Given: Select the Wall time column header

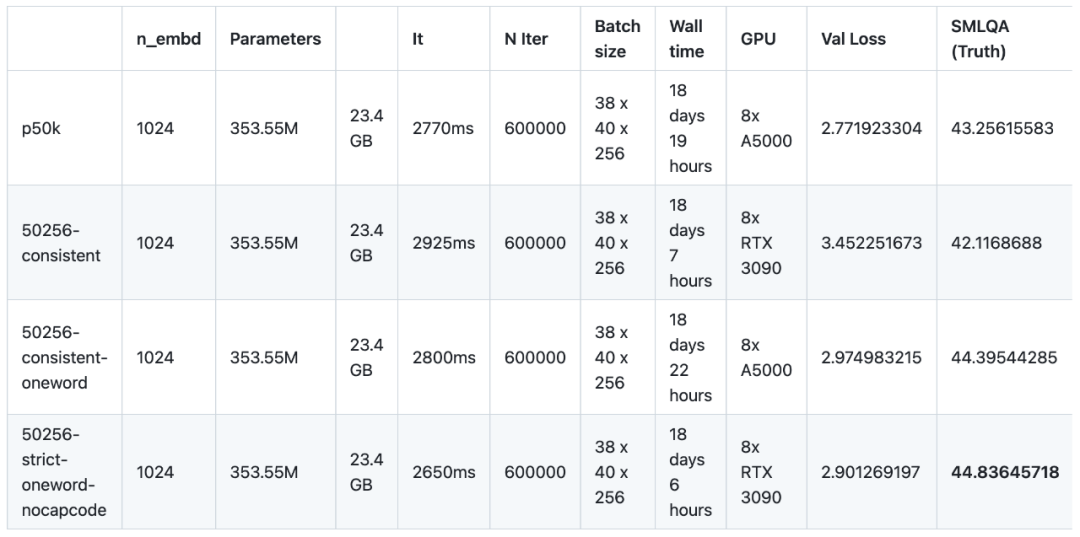Looking at the screenshot, I should [687, 39].
